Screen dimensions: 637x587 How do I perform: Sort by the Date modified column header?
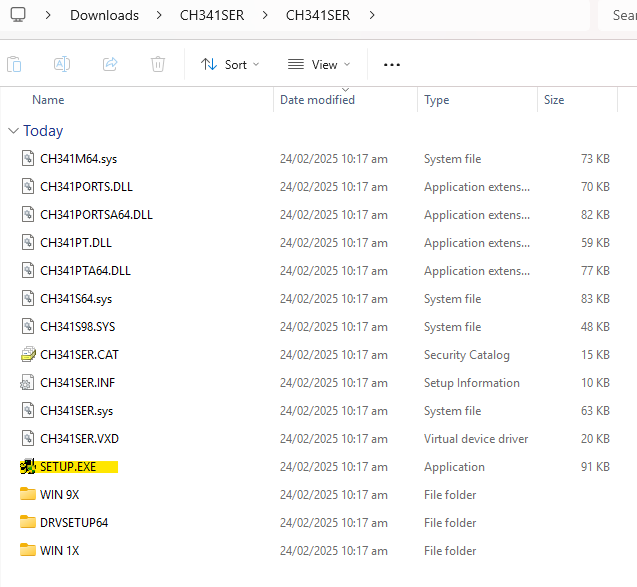click(x=317, y=100)
